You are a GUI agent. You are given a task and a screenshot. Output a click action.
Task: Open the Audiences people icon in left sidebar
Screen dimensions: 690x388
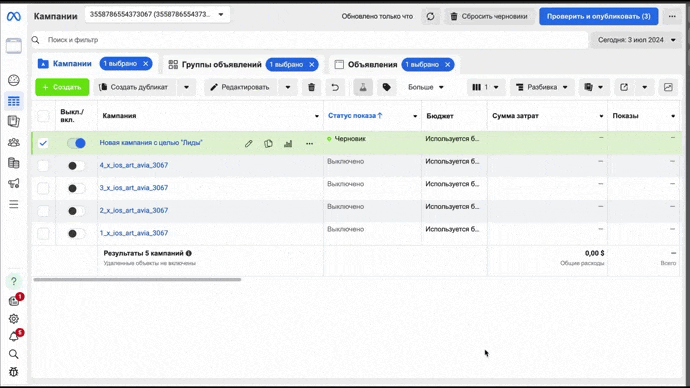pos(14,142)
